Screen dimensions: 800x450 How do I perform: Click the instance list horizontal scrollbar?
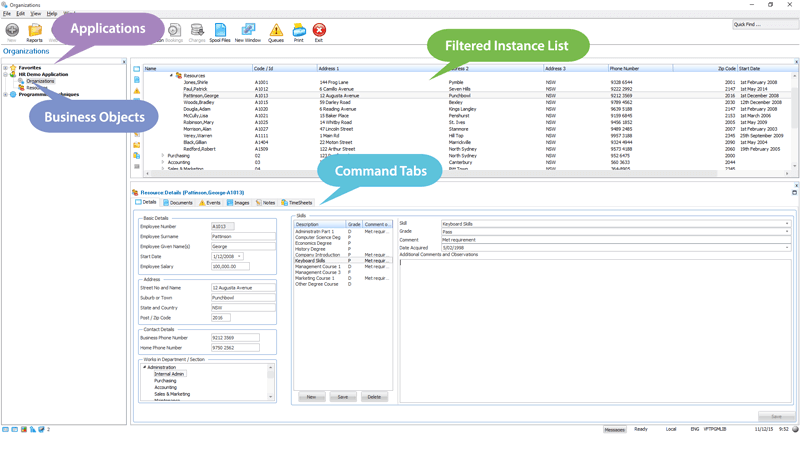tap(467, 173)
